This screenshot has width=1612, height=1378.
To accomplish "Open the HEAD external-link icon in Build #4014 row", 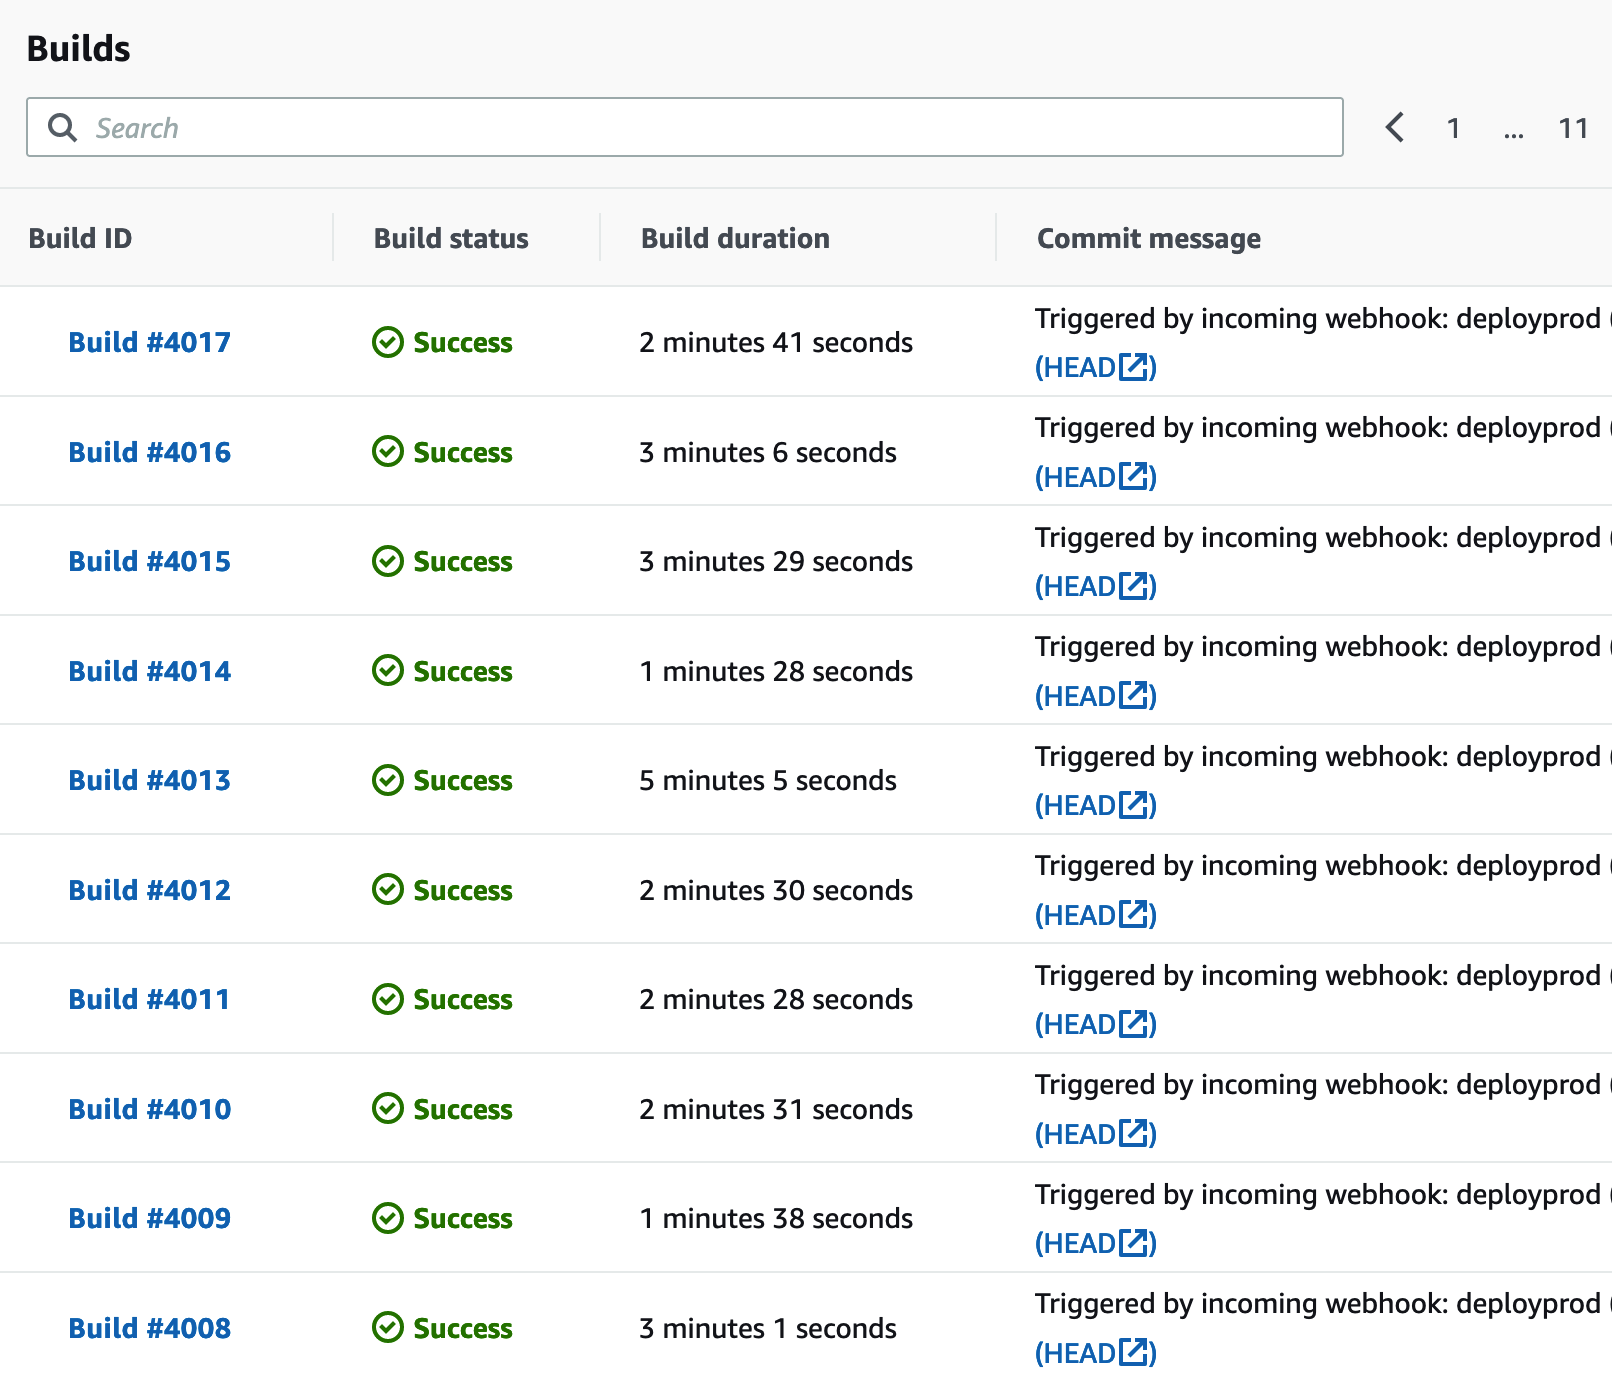I will click(x=1132, y=695).
